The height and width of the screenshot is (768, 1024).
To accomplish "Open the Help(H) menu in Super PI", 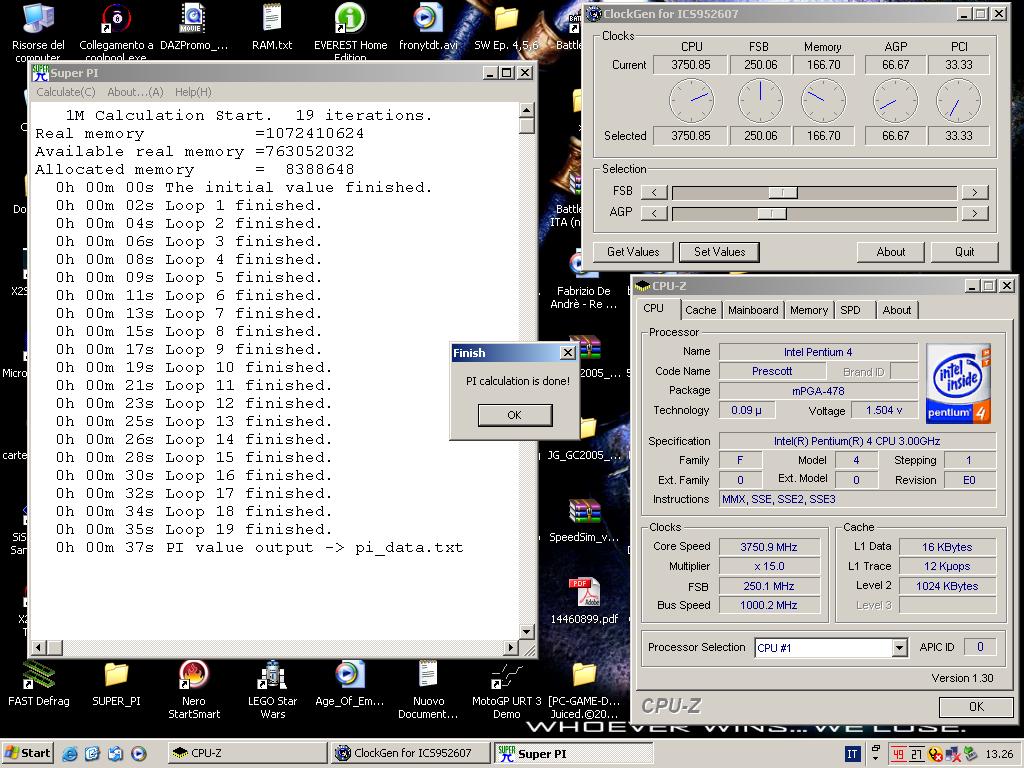I will pos(193,92).
